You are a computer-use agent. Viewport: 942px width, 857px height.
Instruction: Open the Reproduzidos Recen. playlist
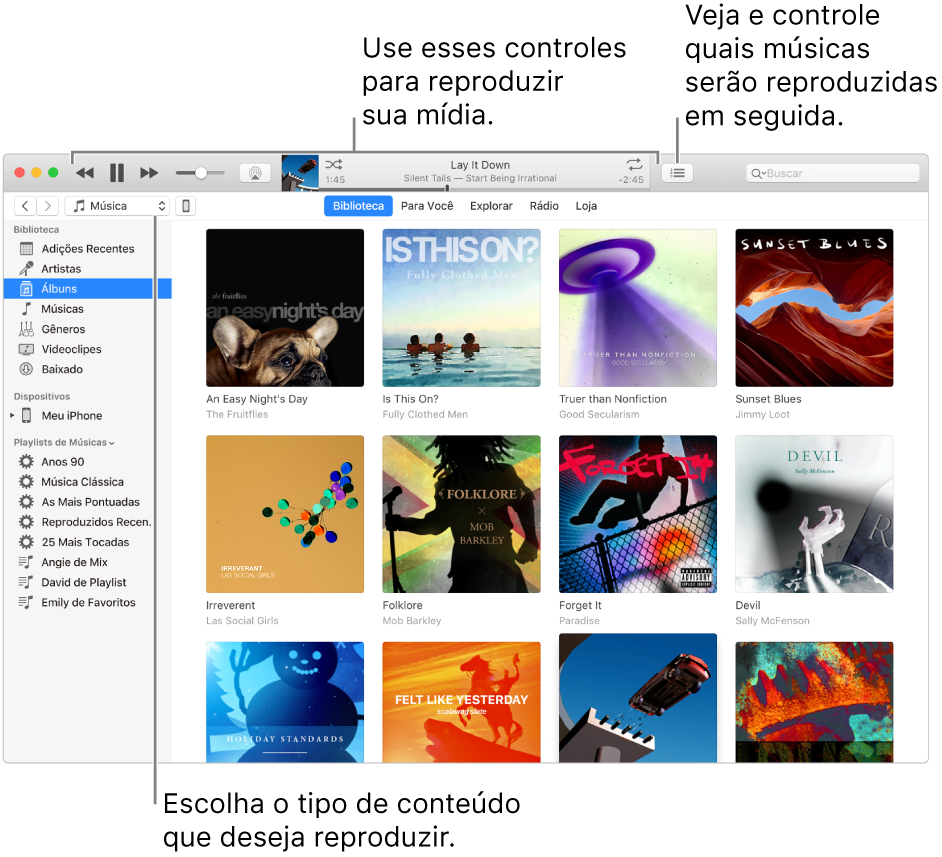click(x=88, y=522)
